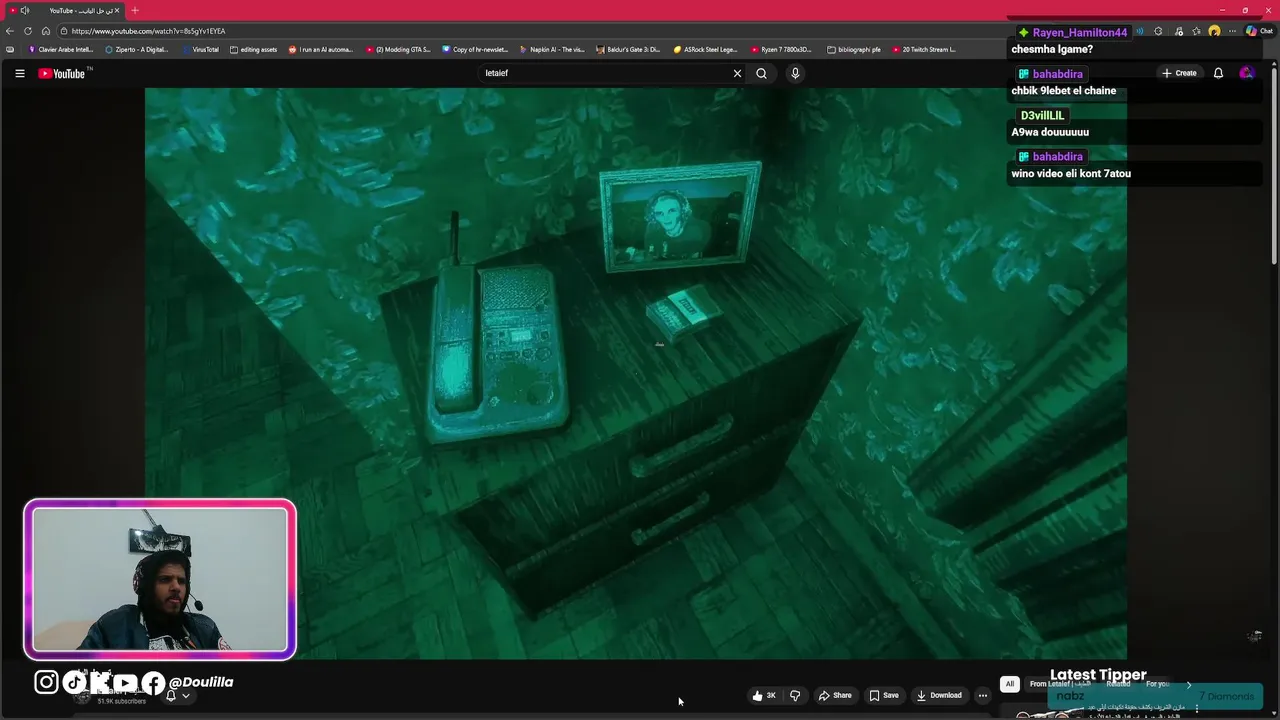This screenshot has width=1280, height=720.
Task: Open the Ziperto bookmark
Action: pos(137,49)
